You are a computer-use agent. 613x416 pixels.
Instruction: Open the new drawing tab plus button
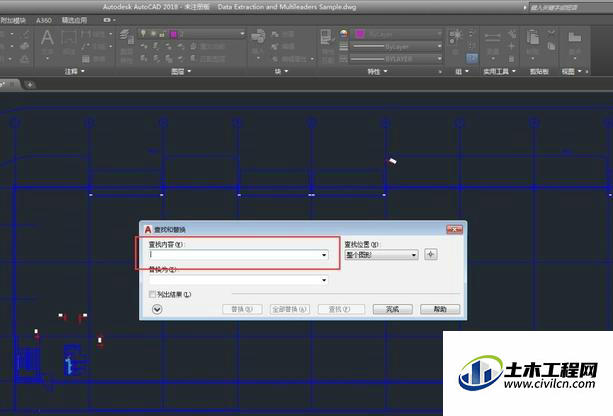(30, 84)
